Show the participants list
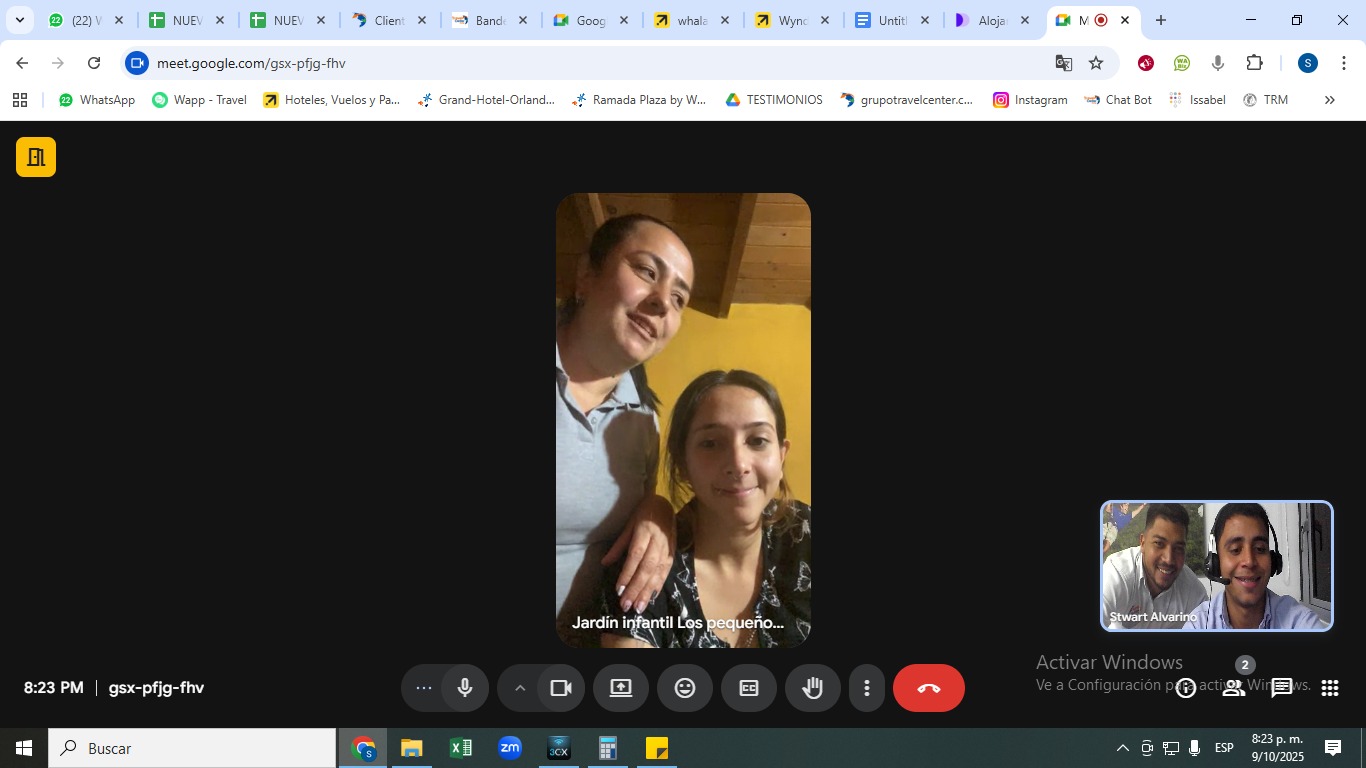This screenshot has height=768, width=1366. point(1234,688)
